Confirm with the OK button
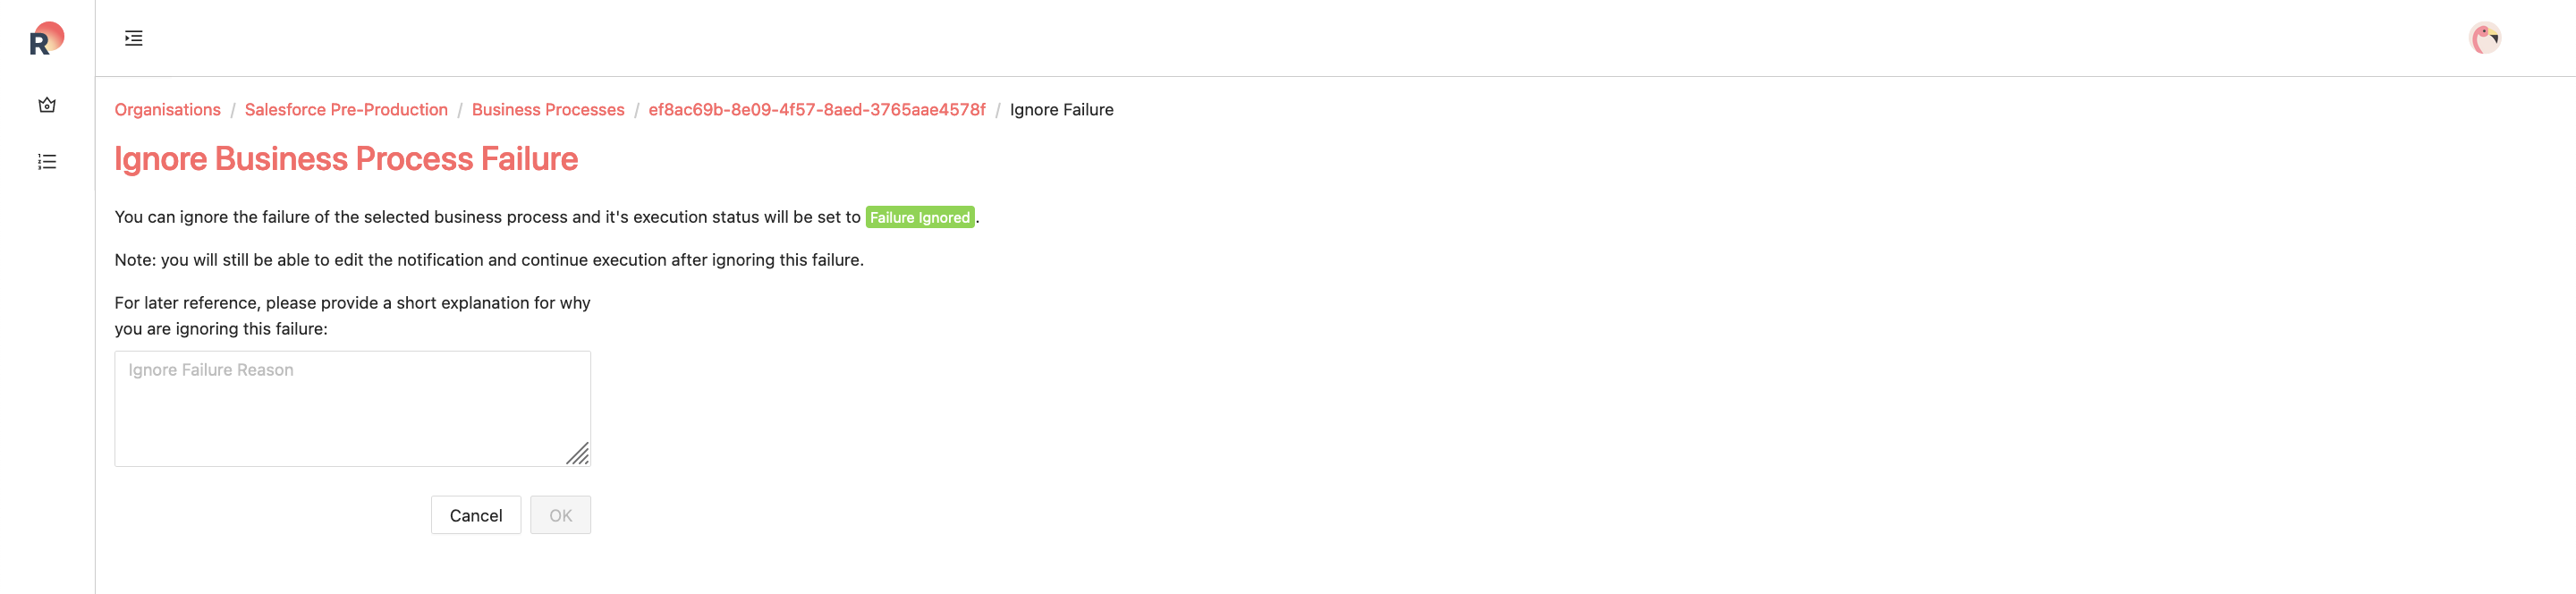 pos(560,515)
